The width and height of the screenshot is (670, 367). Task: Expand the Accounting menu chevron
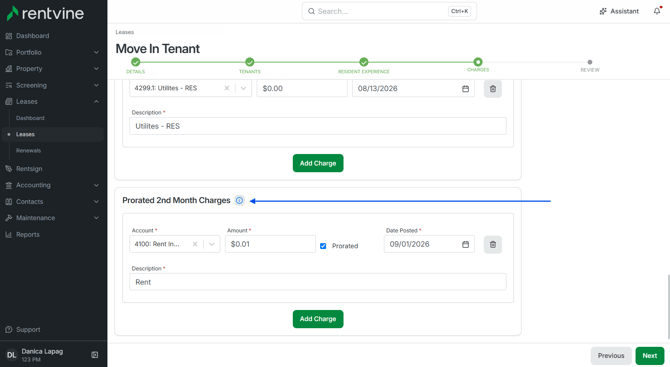point(96,185)
